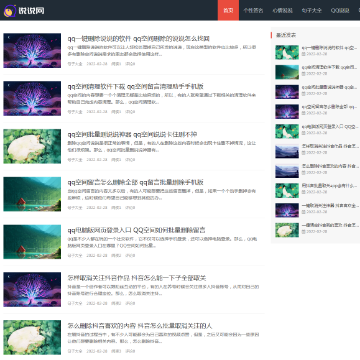The width and height of the screenshot is (360, 360).
Task: Click calendar icon under sidebar 'qq空间清理软件下载'
Action: 304,73
